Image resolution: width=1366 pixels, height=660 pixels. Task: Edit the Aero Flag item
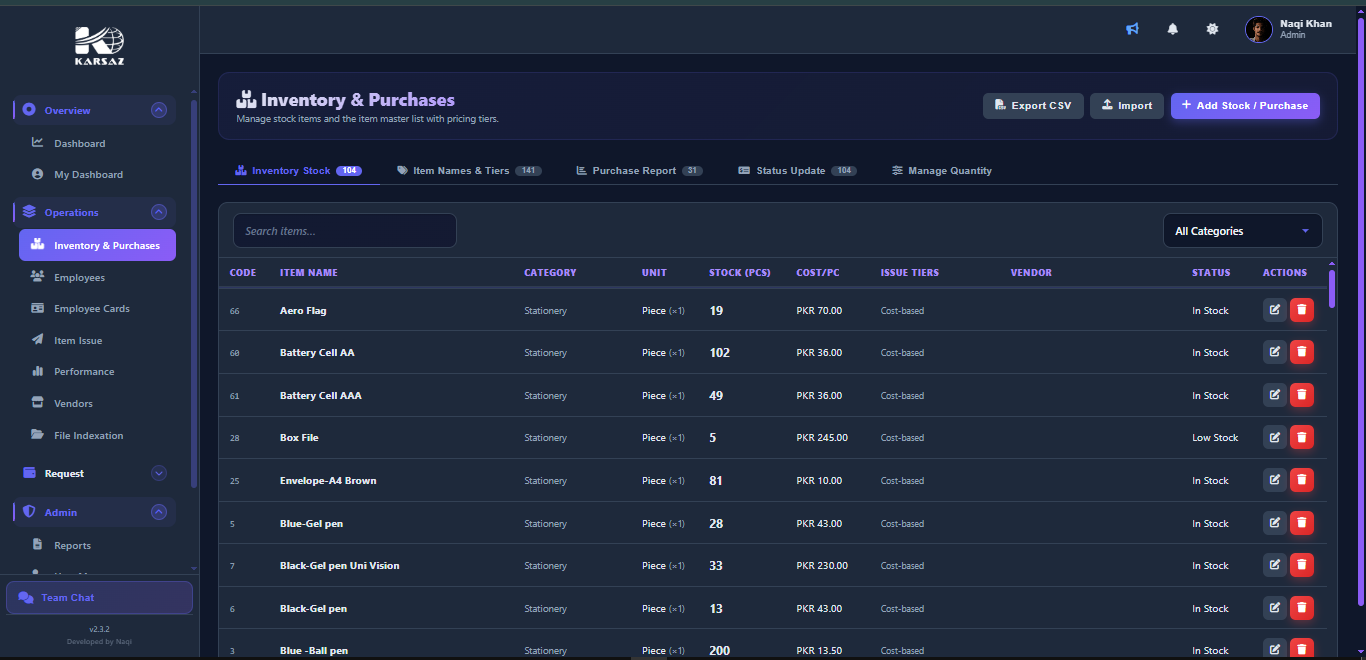pos(1274,310)
